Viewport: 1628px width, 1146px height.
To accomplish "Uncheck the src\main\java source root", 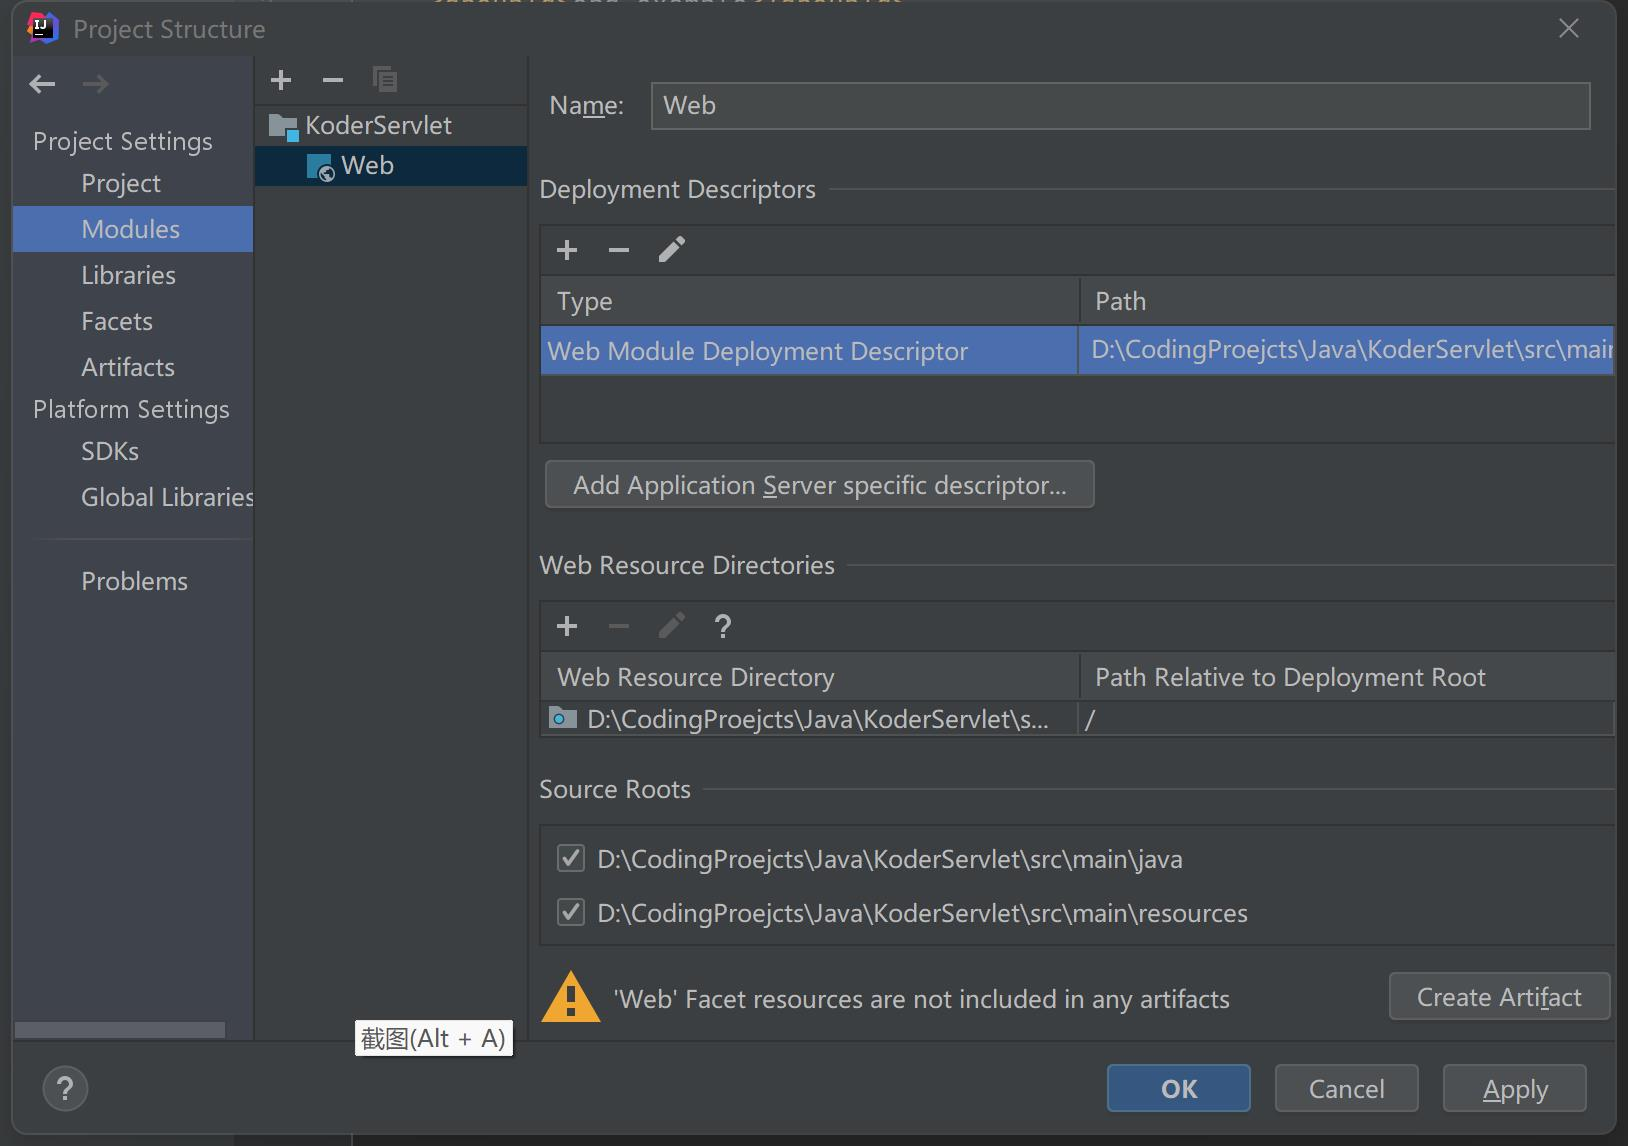I will coord(571,858).
